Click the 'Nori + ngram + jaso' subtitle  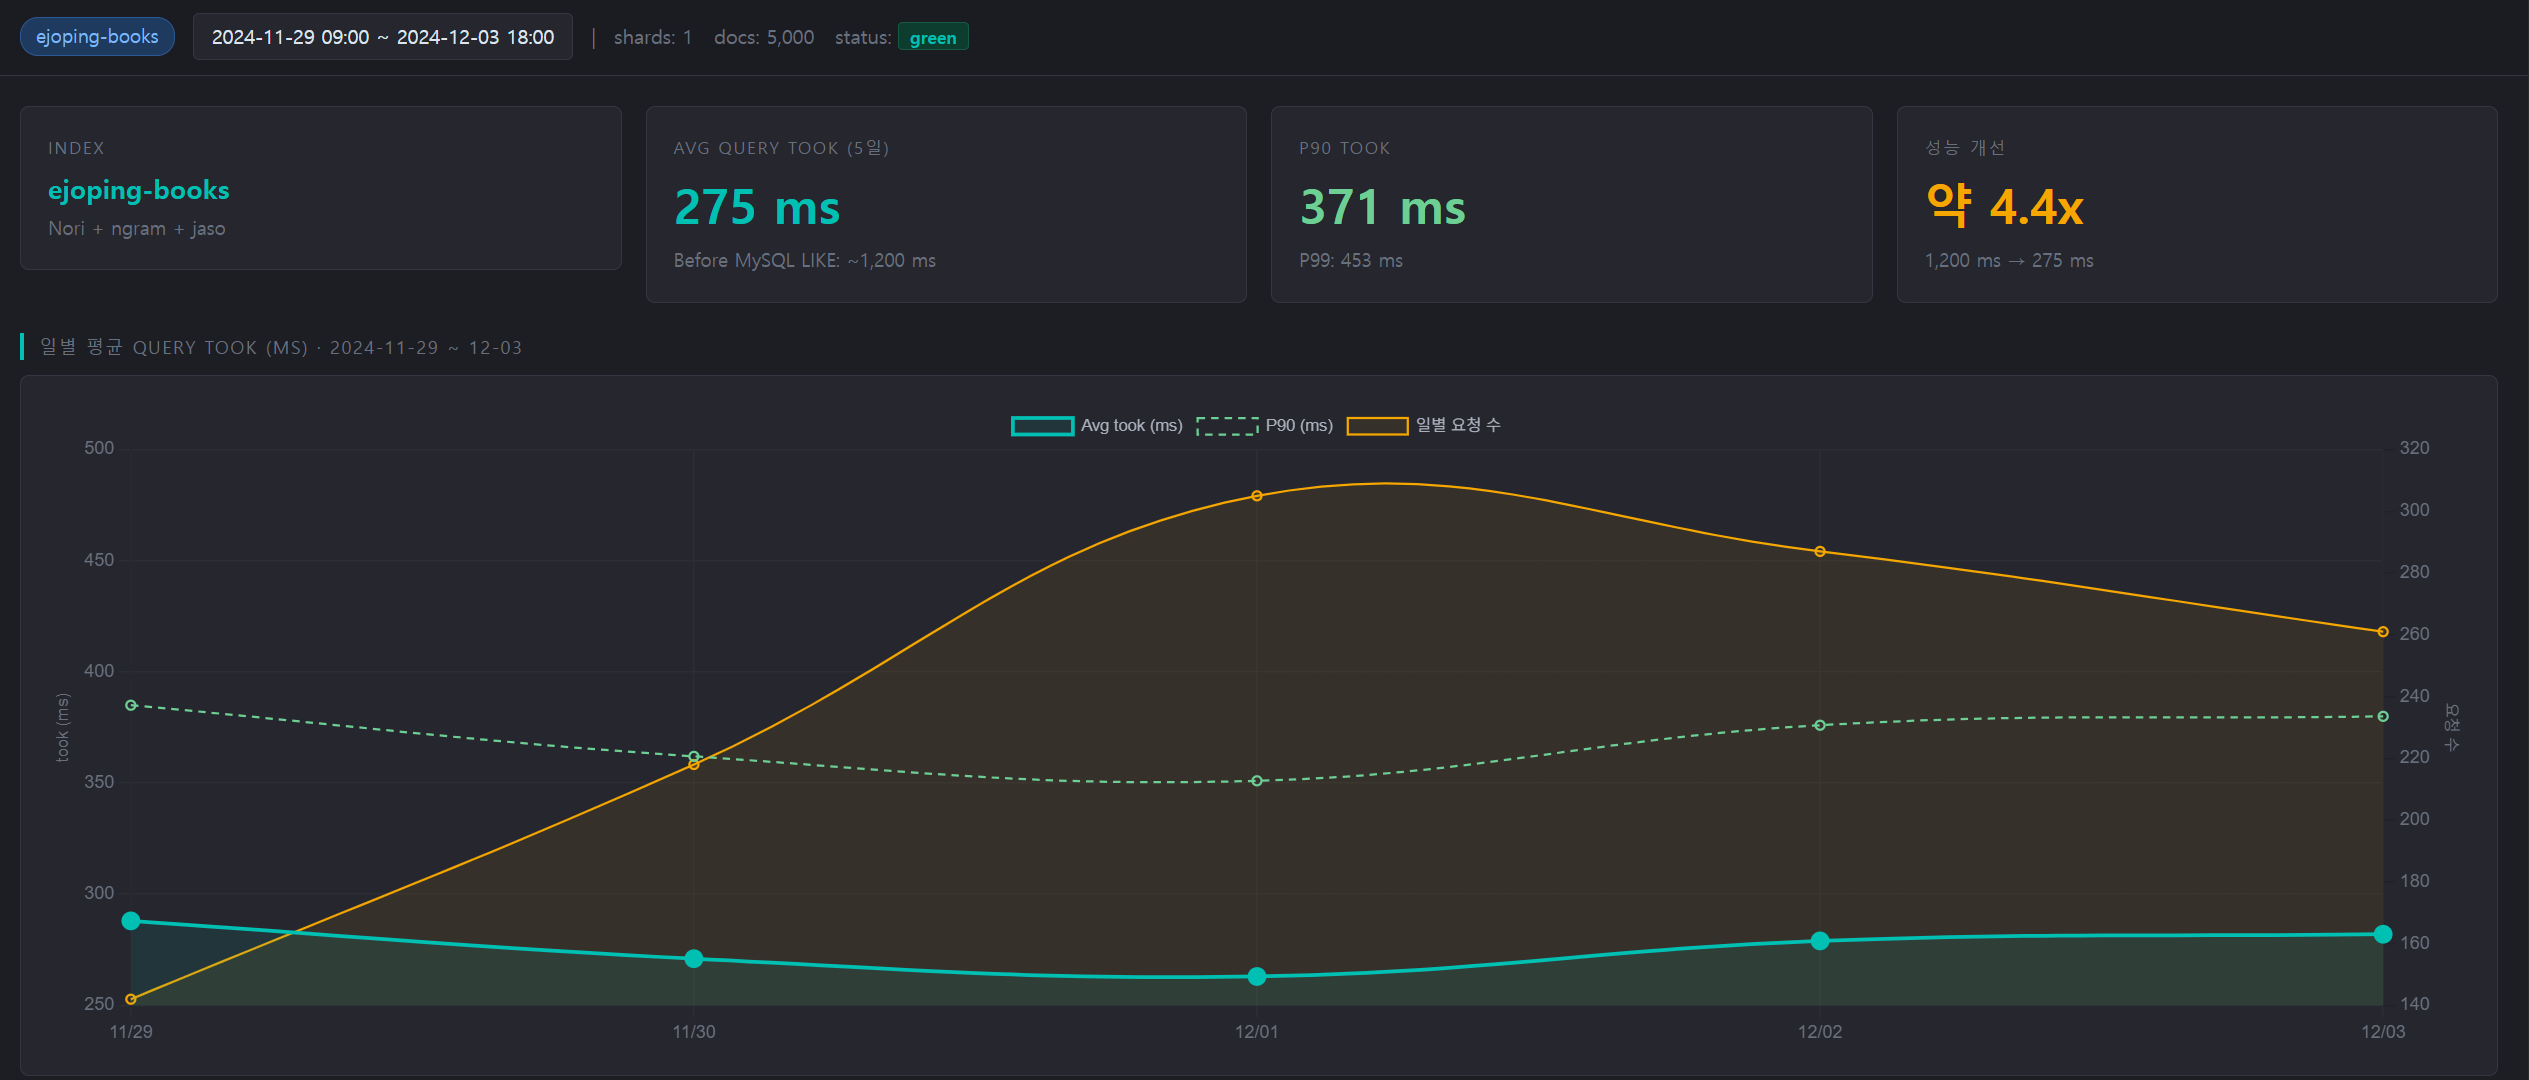pyautogui.click(x=137, y=229)
